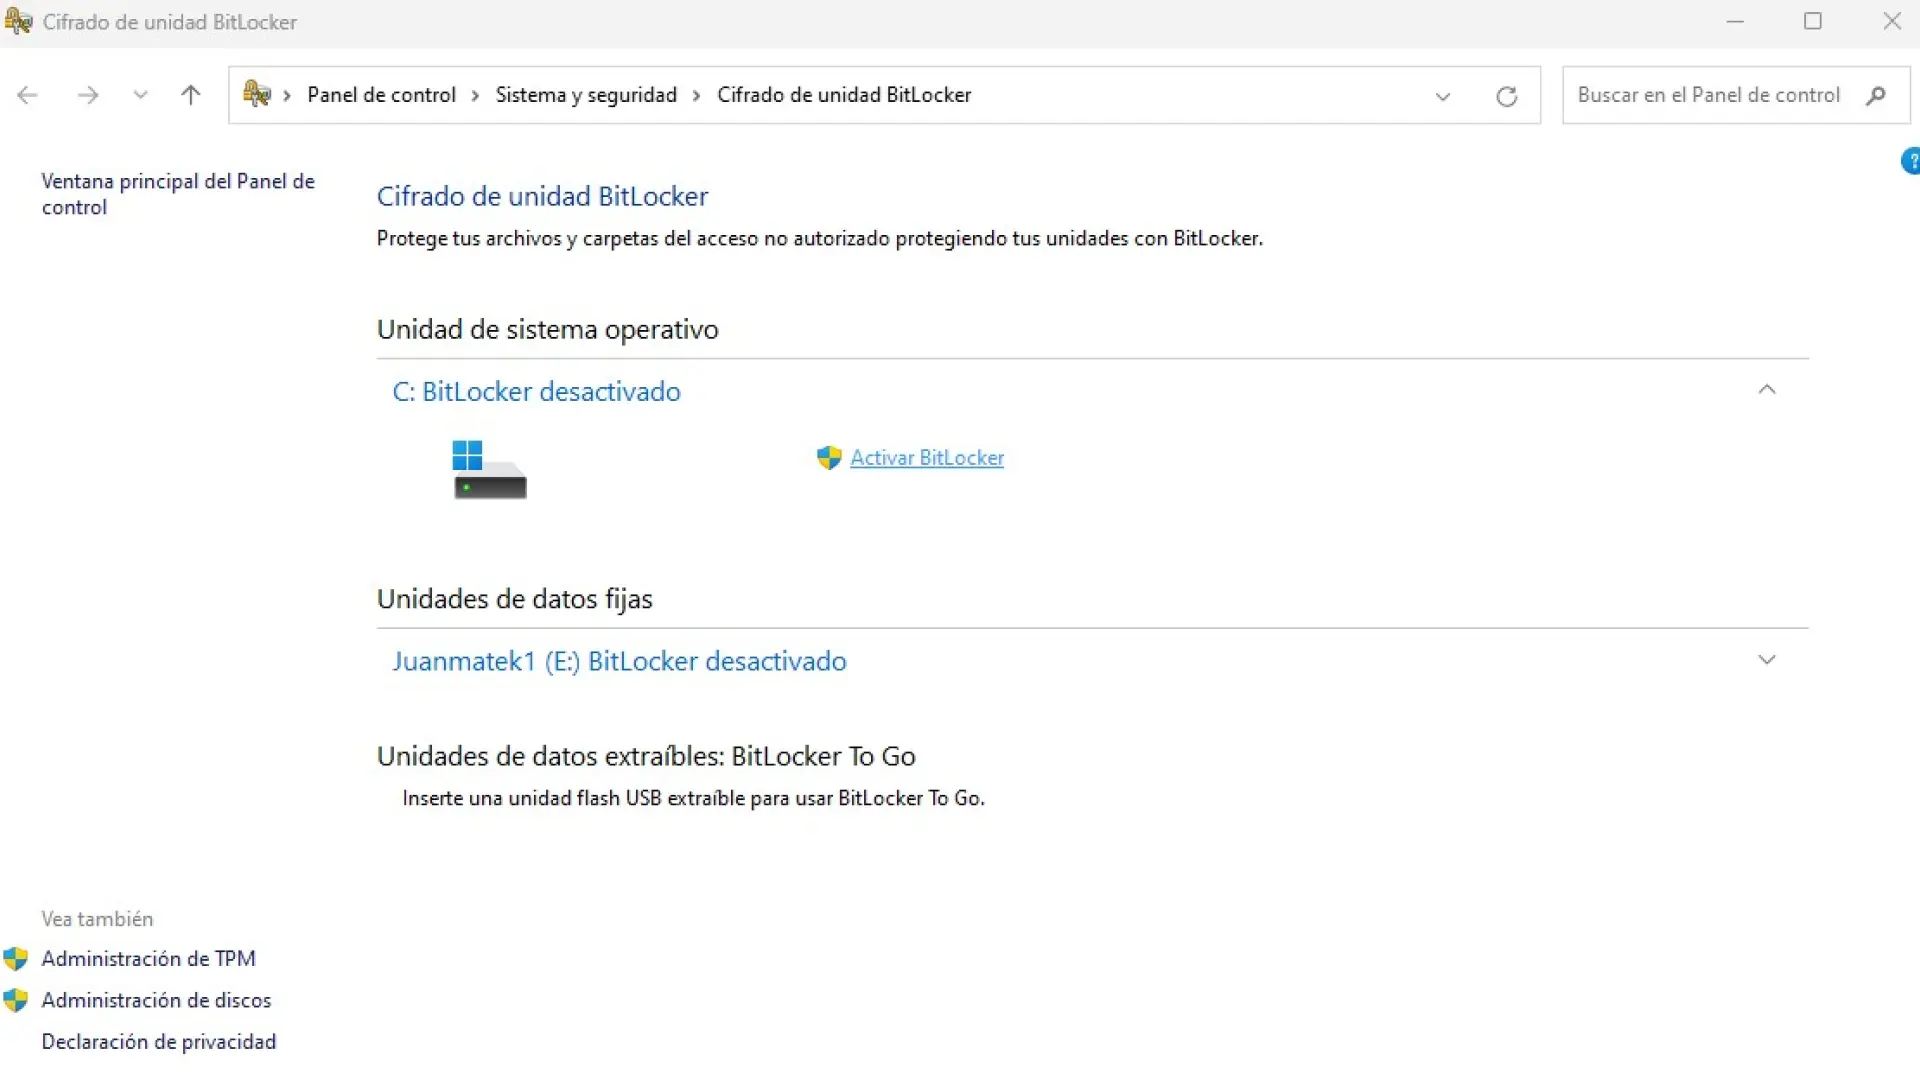Open Declaración de privacidad link
1920x1080 pixels.
coord(159,1042)
